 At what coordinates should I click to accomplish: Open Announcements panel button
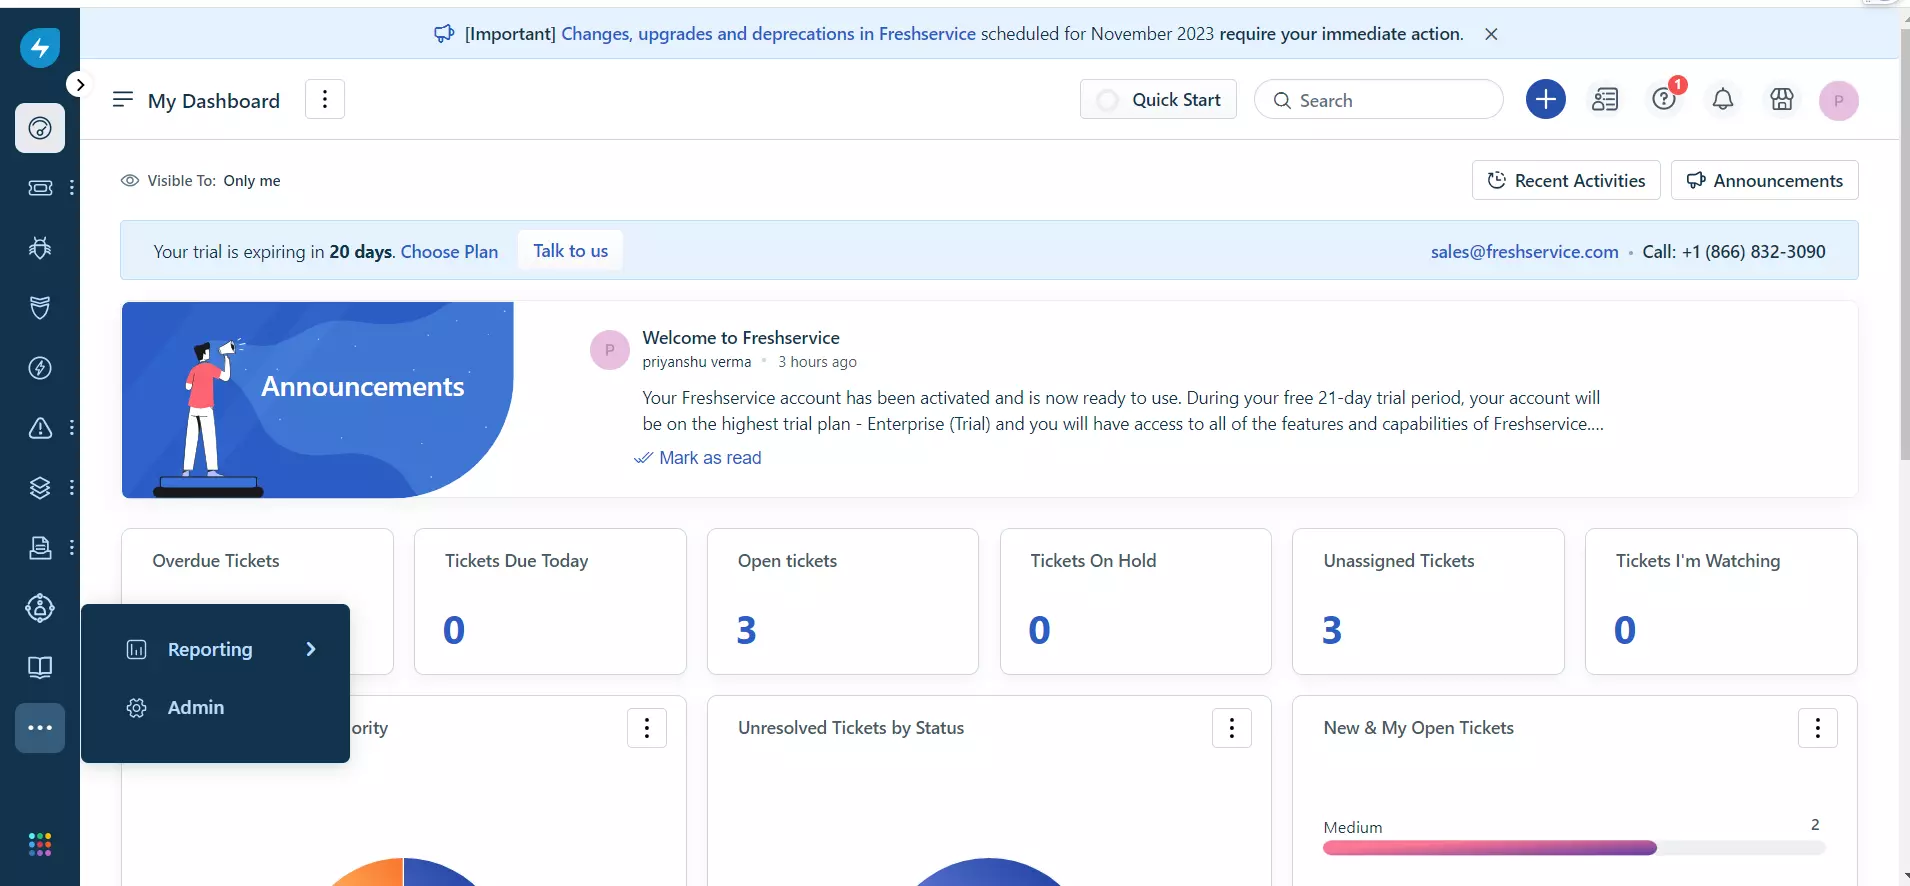(1765, 180)
